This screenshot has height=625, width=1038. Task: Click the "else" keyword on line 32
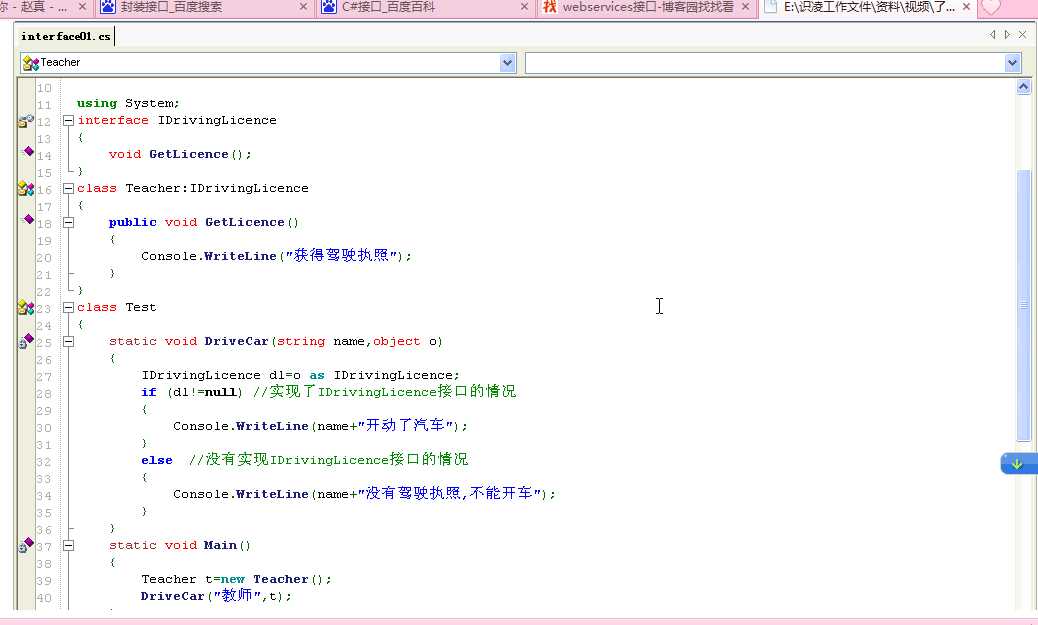pyautogui.click(x=157, y=460)
